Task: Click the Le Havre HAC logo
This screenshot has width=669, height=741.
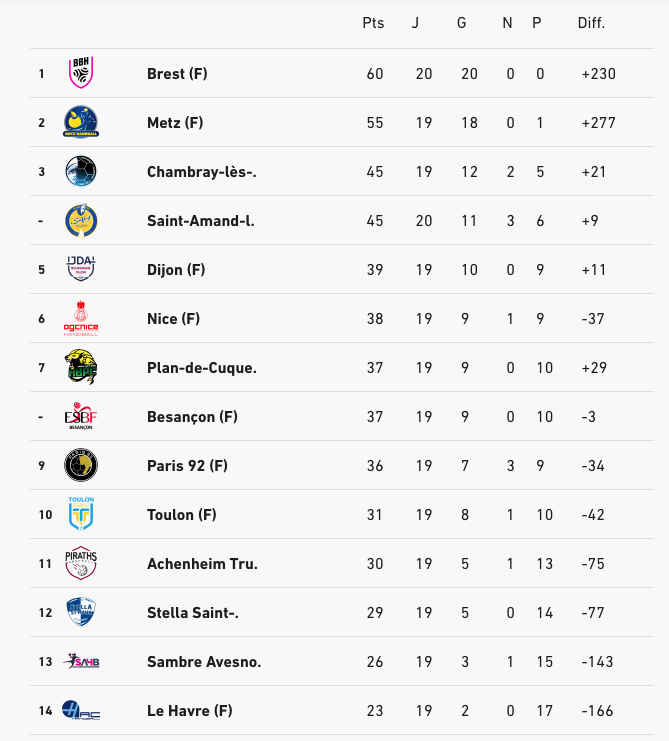Action: (x=81, y=710)
